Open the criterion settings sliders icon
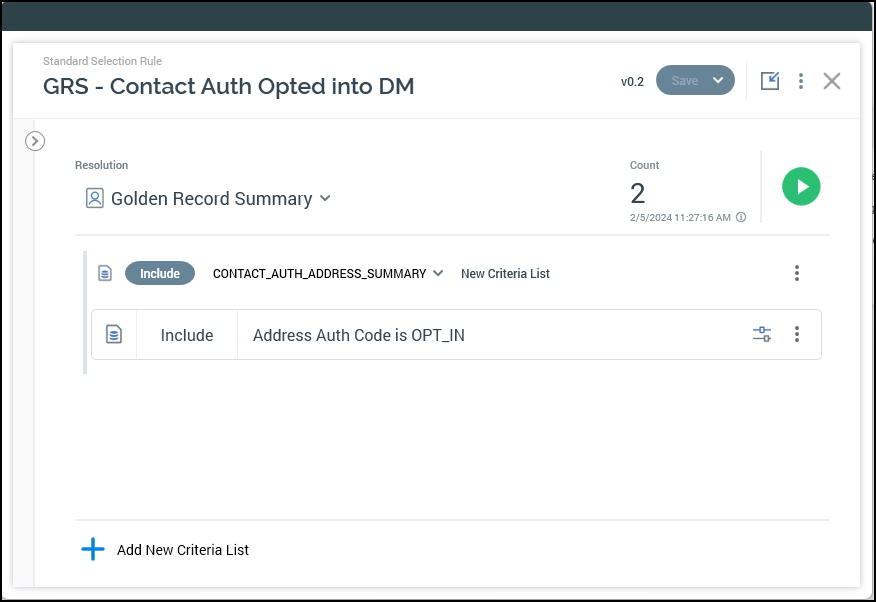876x602 pixels. 762,335
